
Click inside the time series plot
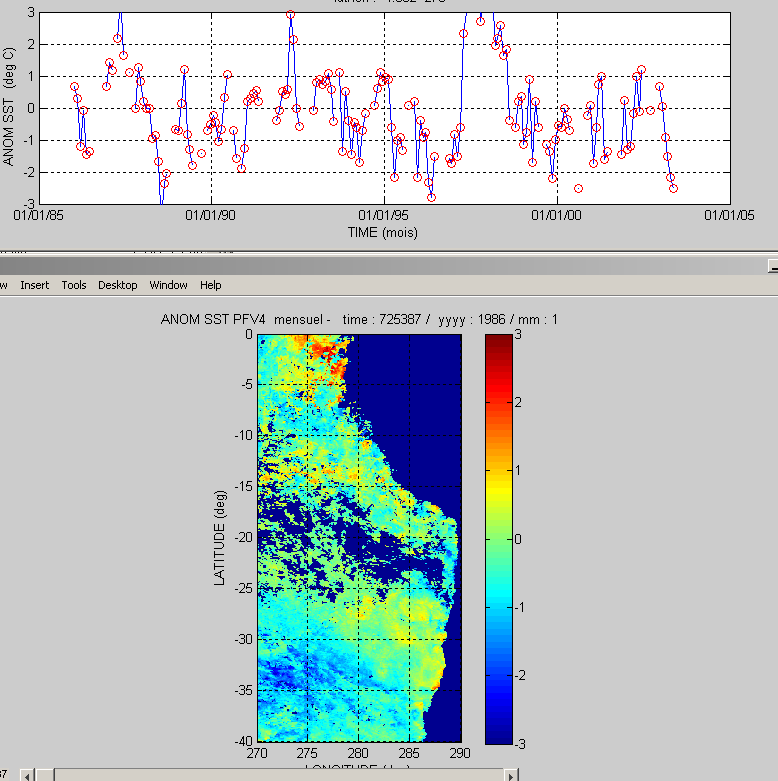pyautogui.click(x=385, y=108)
